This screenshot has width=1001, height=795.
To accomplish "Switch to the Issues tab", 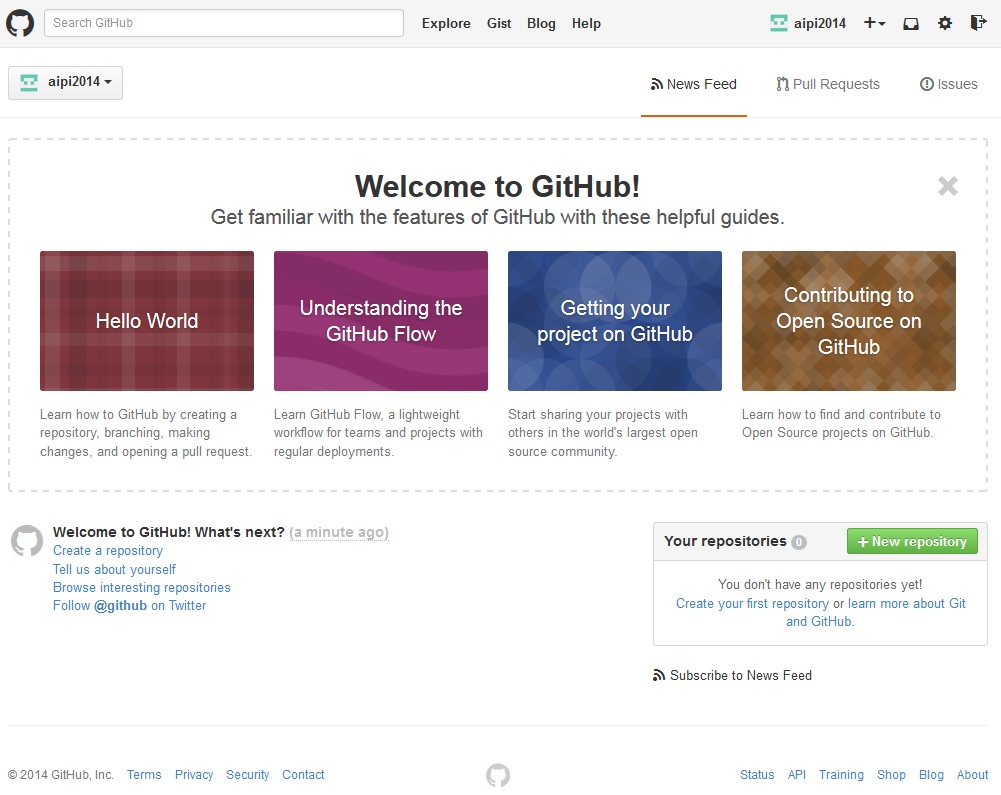I will click(949, 84).
